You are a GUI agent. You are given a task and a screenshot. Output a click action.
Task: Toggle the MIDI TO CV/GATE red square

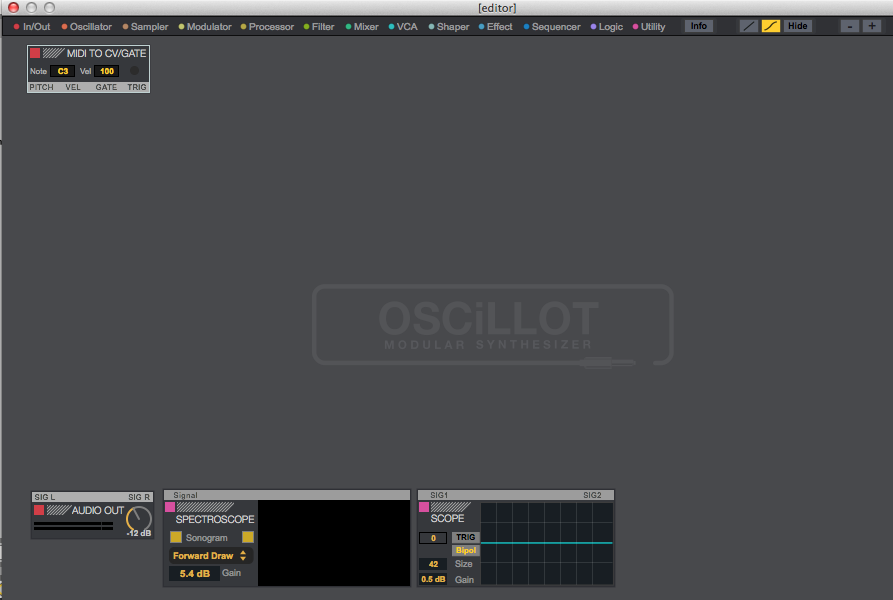coord(35,53)
